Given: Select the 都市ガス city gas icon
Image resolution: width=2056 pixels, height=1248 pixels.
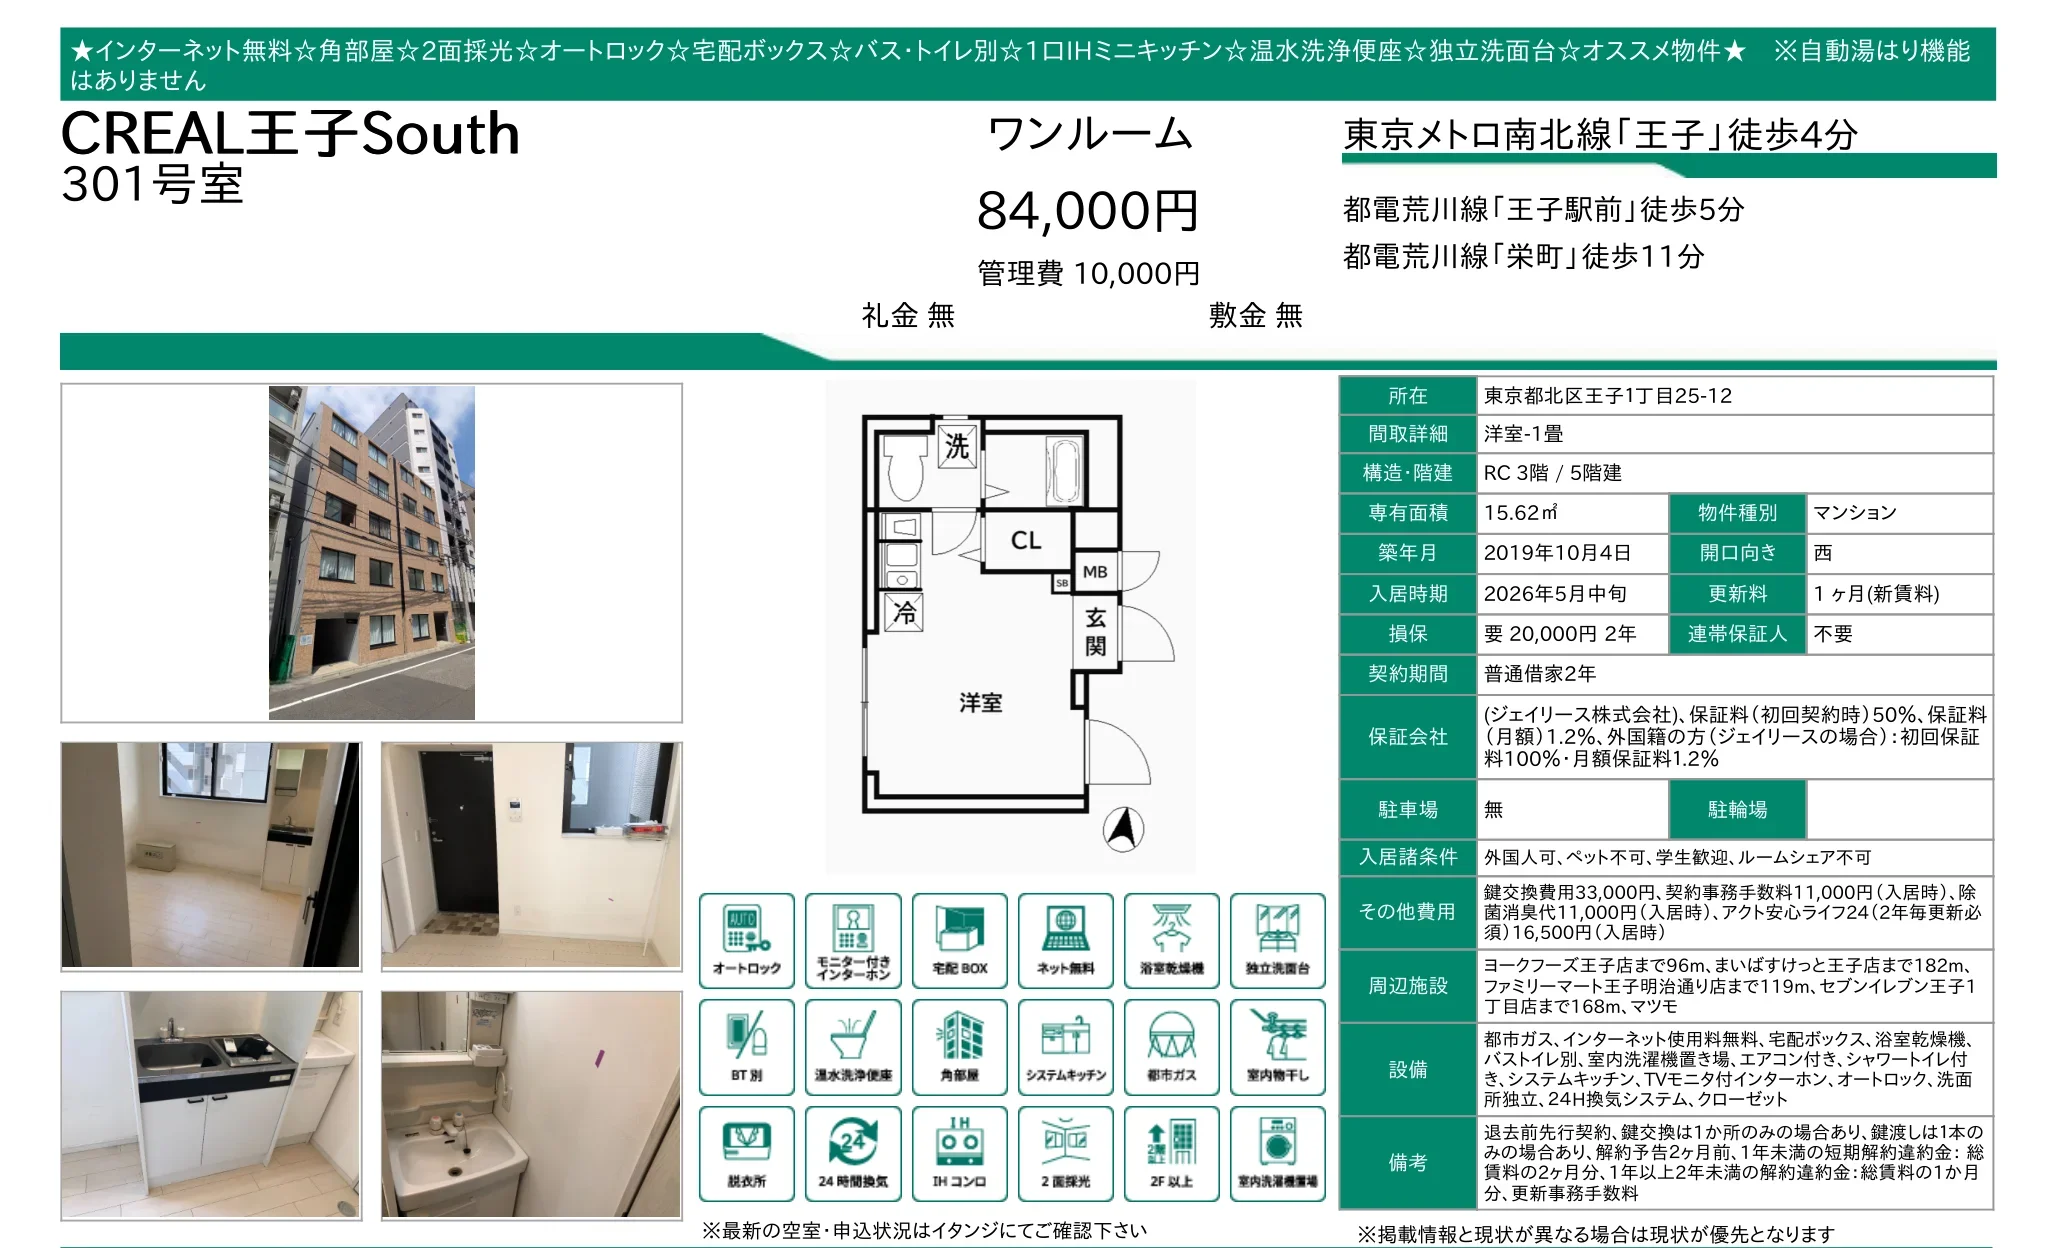Looking at the screenshot, I should coord(1172,1047).
